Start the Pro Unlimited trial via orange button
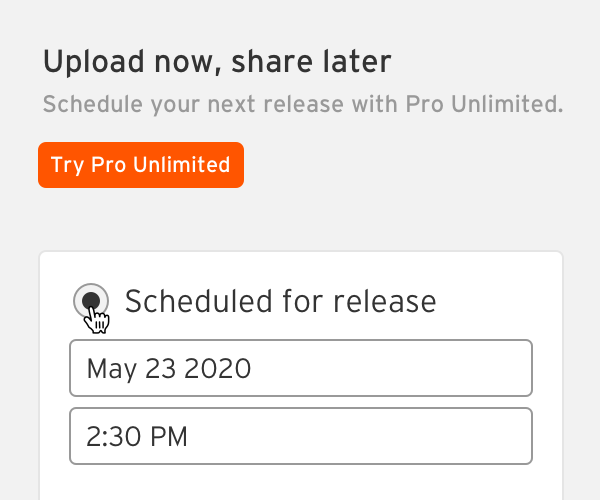 click(141, 165)
